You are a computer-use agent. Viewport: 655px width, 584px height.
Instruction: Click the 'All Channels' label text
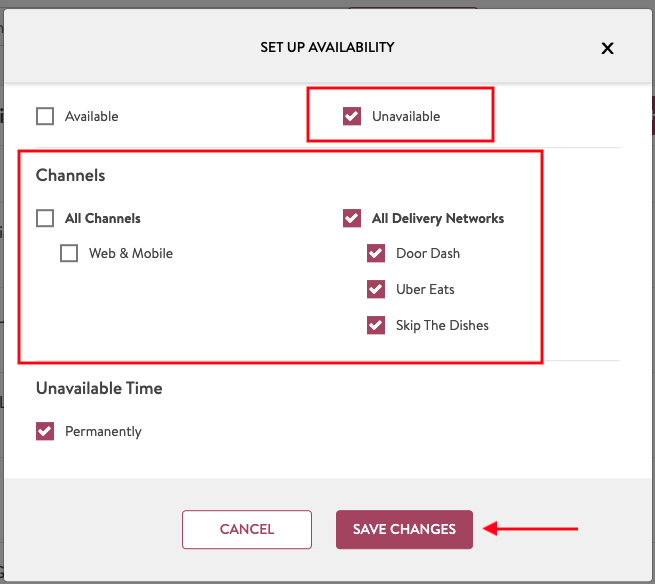point(103,218)
